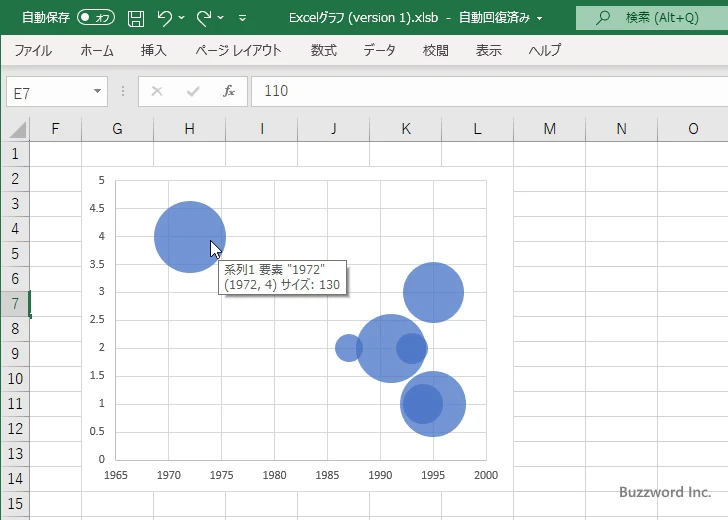Select row 4 header
The image size is (728, 520).
click(15, 229)
